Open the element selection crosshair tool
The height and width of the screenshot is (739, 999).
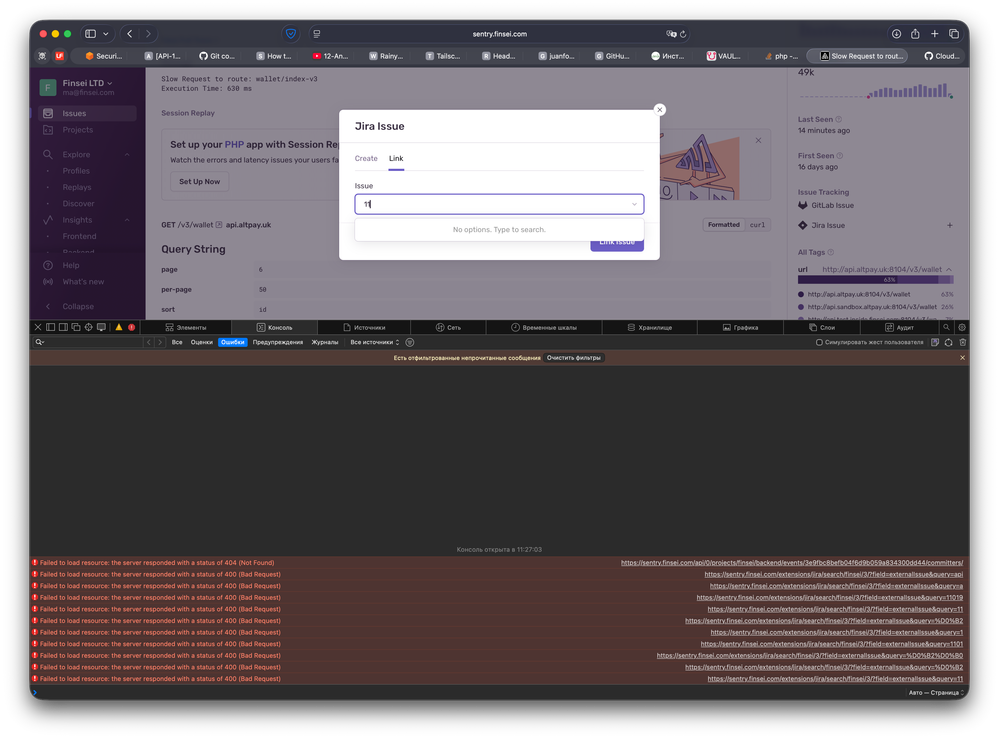[x=89, y=327]
